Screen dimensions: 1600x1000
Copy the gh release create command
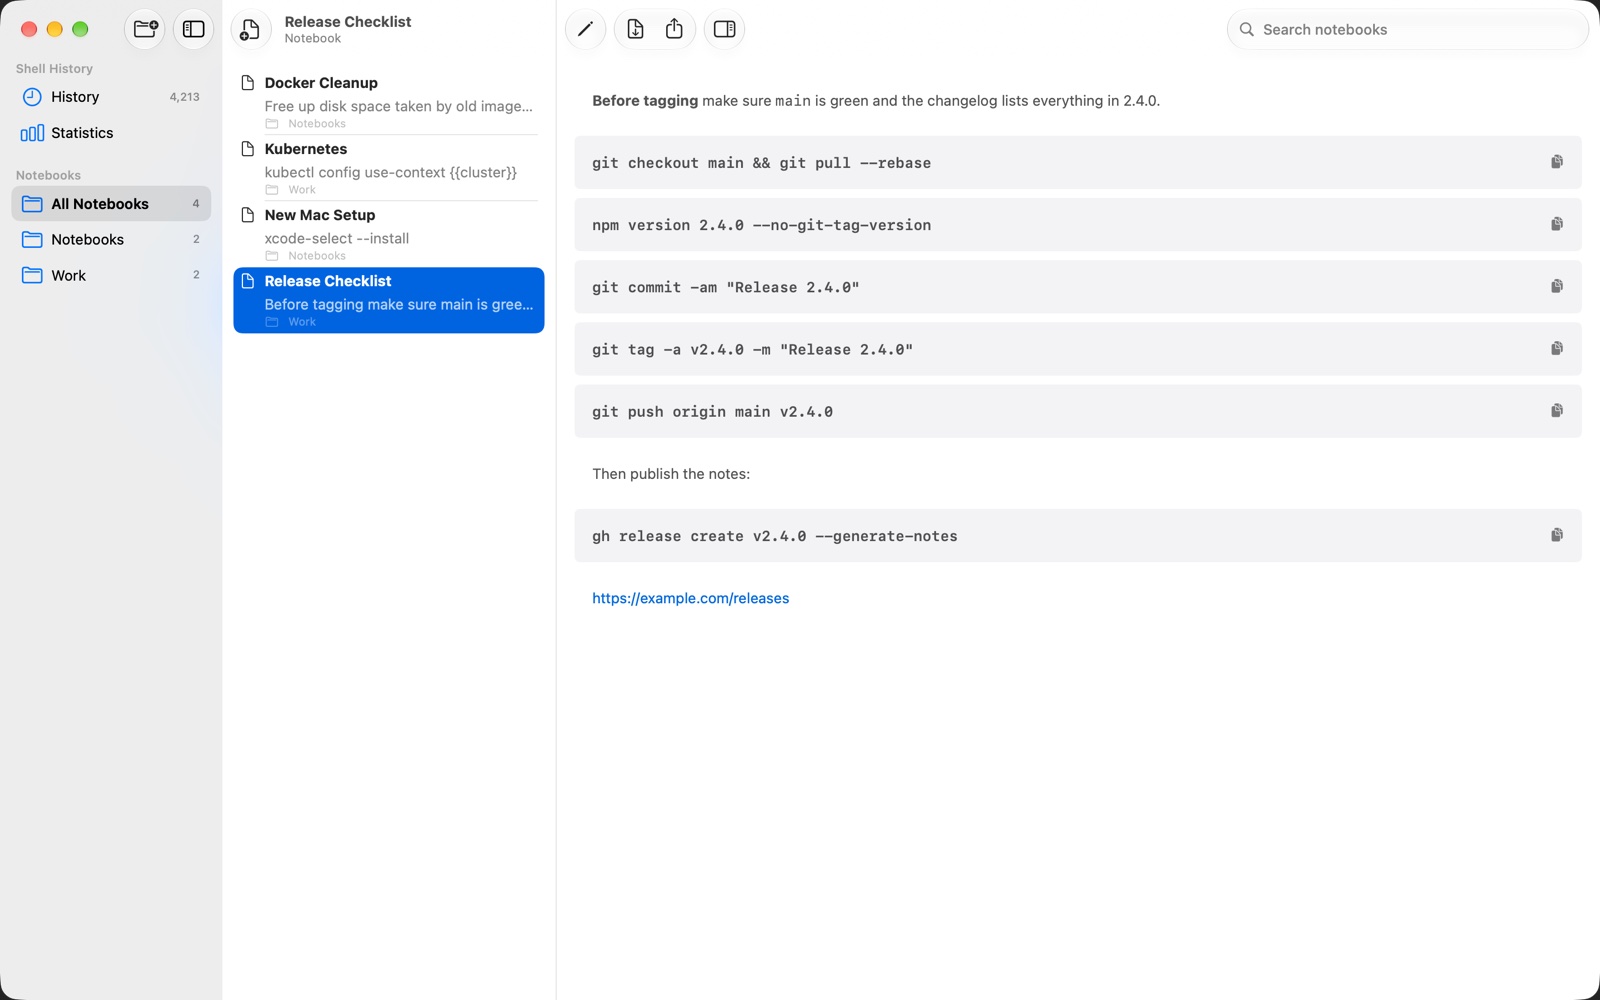coord(1557,535)
